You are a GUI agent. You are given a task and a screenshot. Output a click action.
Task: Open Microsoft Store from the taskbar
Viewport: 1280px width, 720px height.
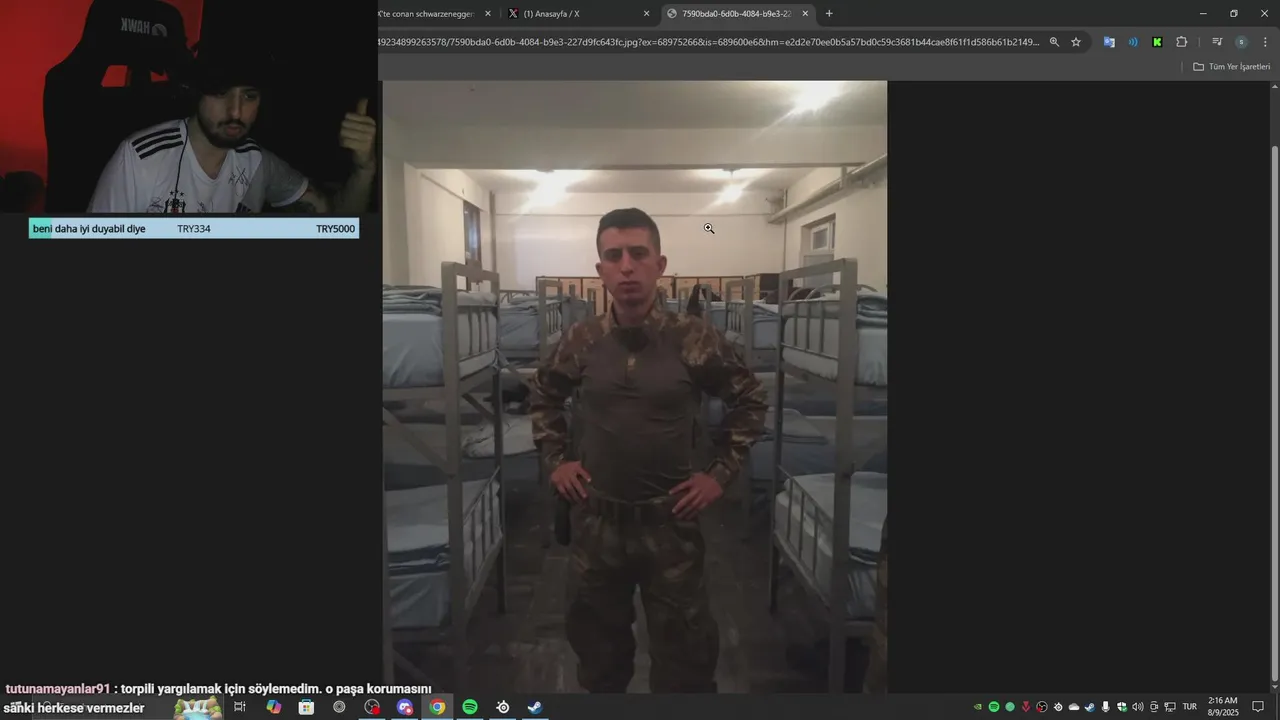tap(306, 707)
